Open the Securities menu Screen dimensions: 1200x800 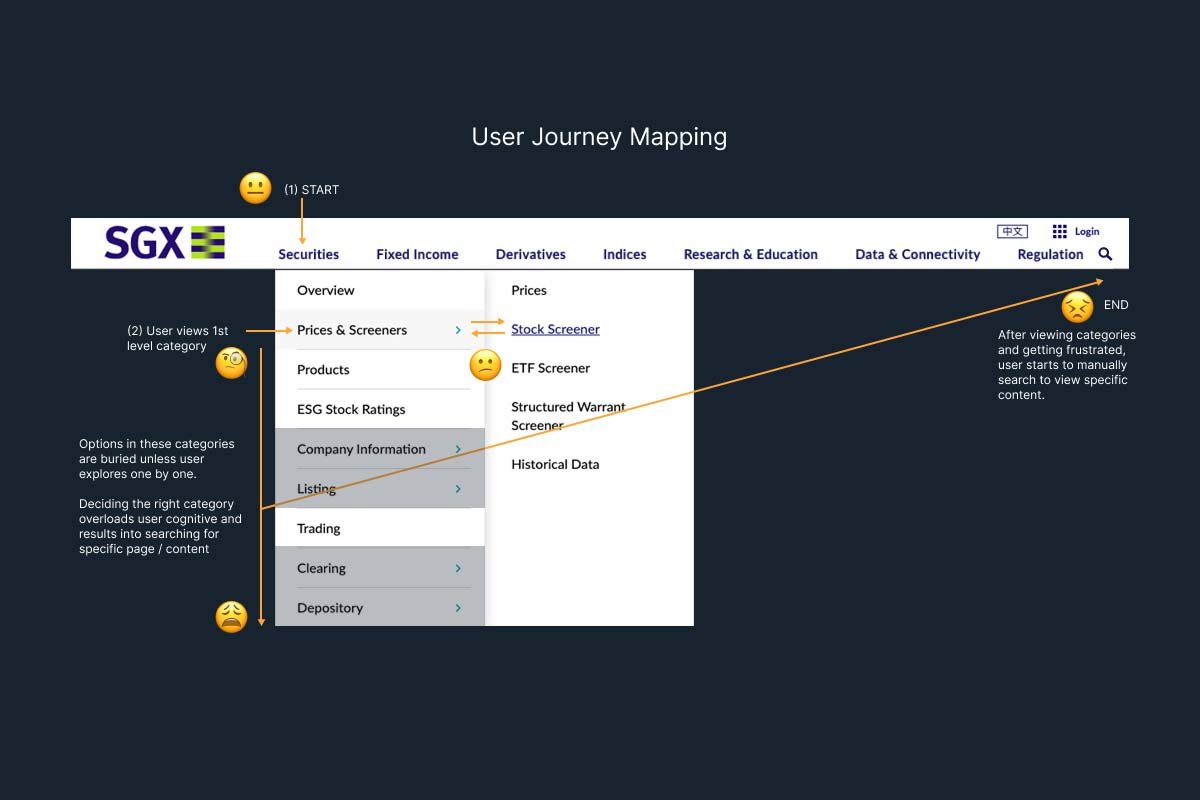coord(308,254)
